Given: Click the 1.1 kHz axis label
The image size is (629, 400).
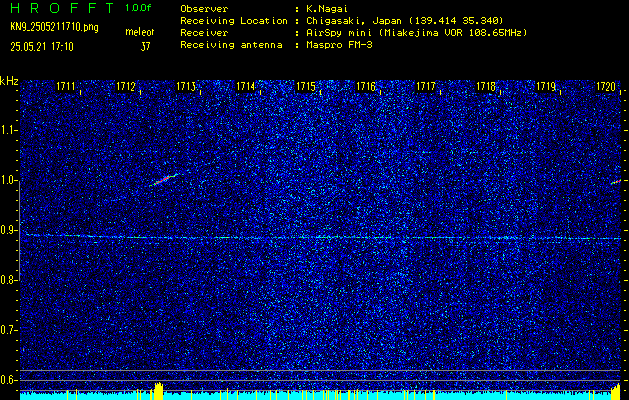Looking at the screenshot, I should click(8, 130).
